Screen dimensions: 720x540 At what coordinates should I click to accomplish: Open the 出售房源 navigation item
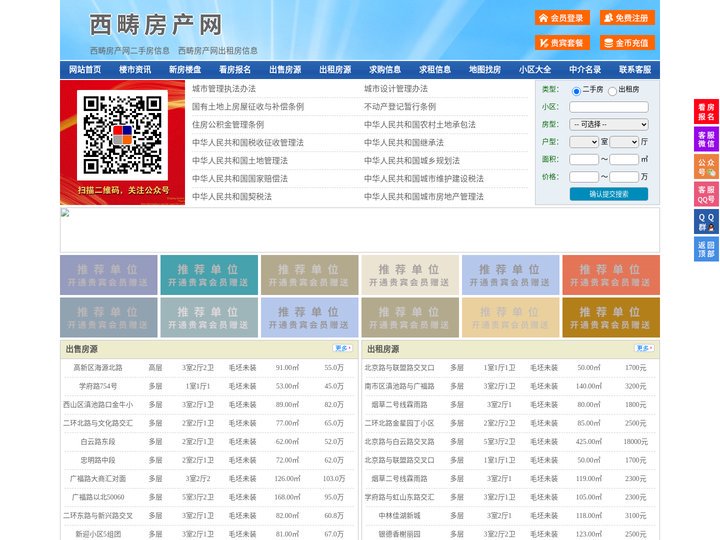[285, 69]
